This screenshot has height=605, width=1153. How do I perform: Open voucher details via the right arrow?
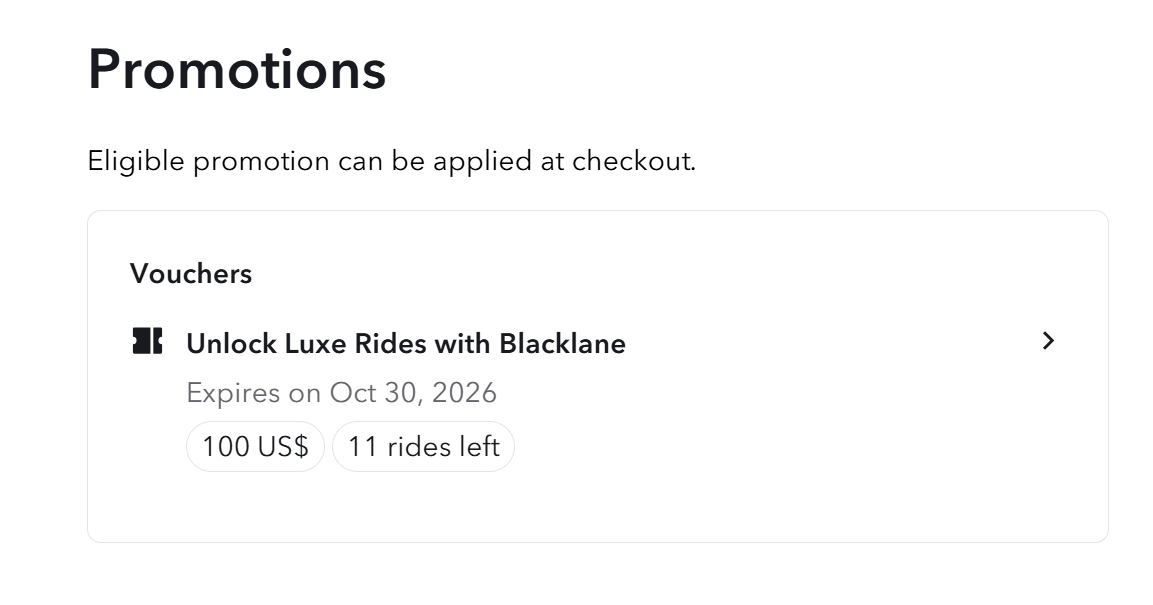pos(1048,342)
